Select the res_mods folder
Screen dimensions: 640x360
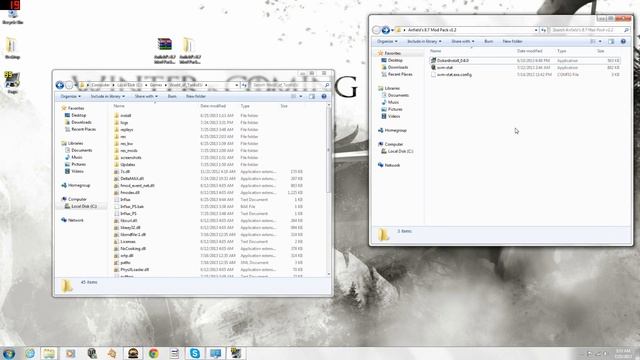[x=129, y=151]
